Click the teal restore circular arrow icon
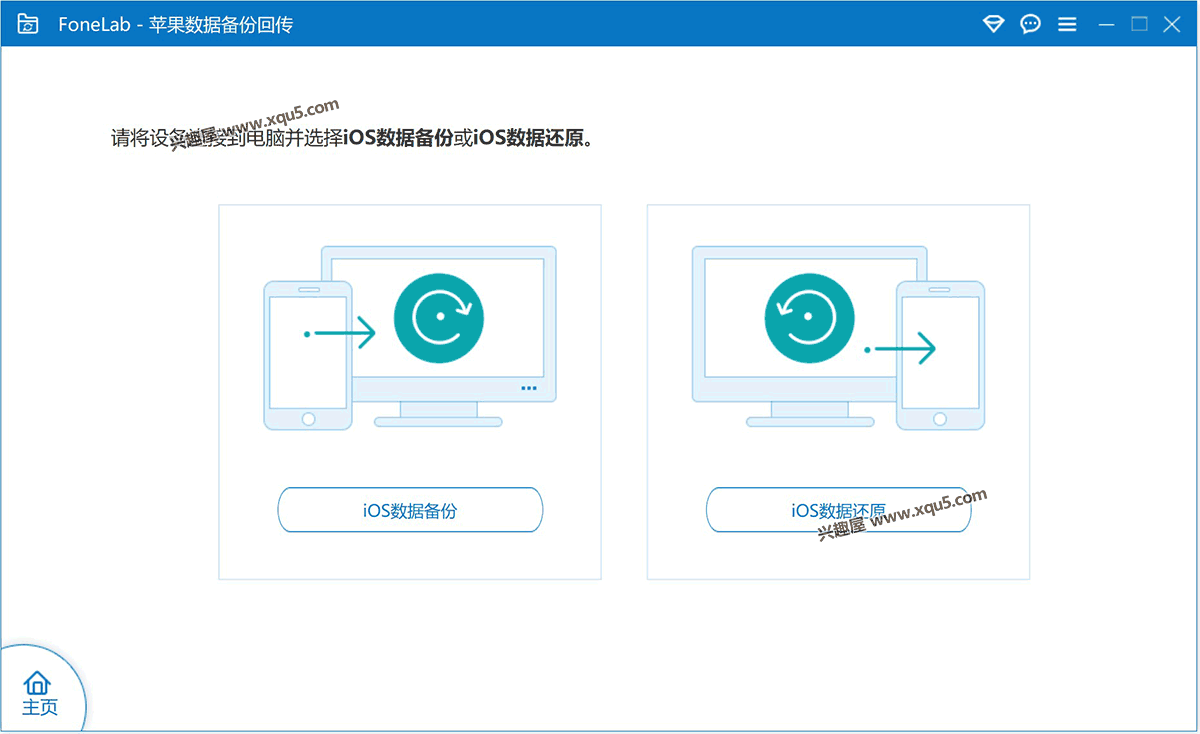The image size is (1200, 734). 809,319
